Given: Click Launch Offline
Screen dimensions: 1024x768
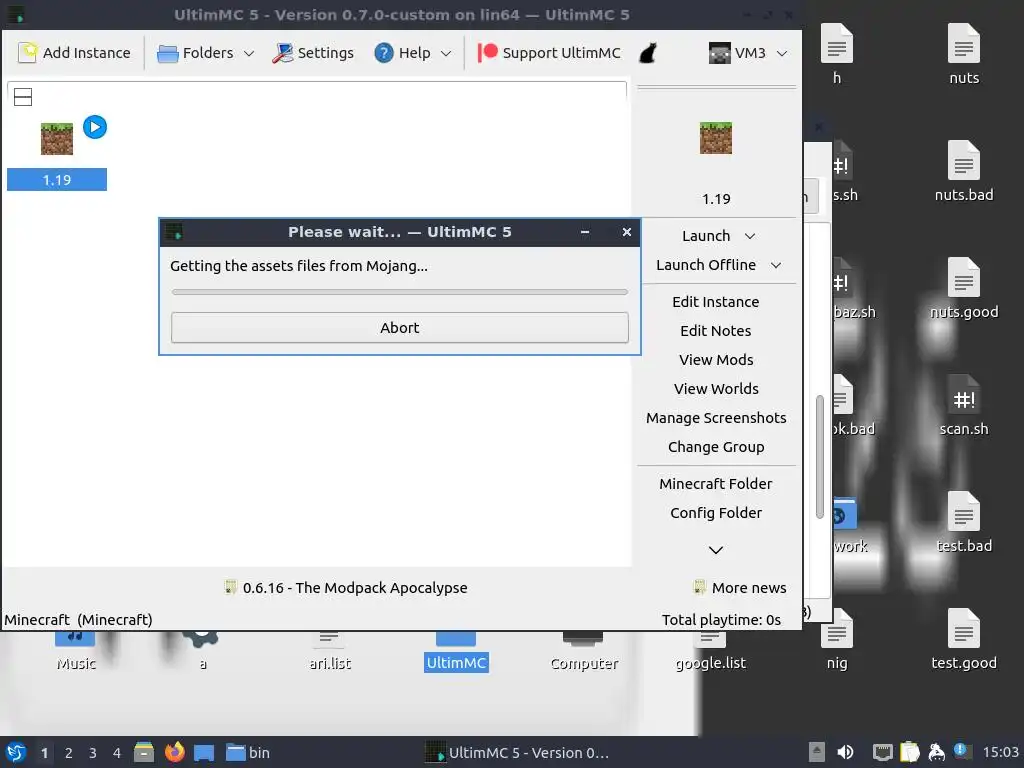Looking at the screenshot, I should (x=706, y=265).
